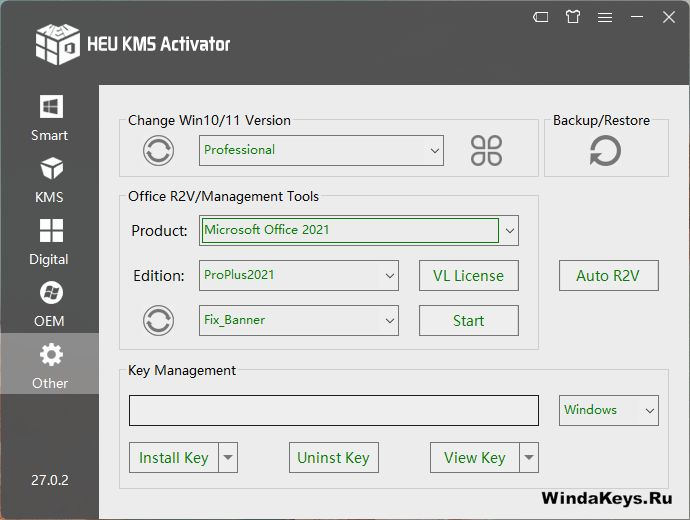Go to the OEM tab
This screenshot has height=520, width=690.
point(49,304)
